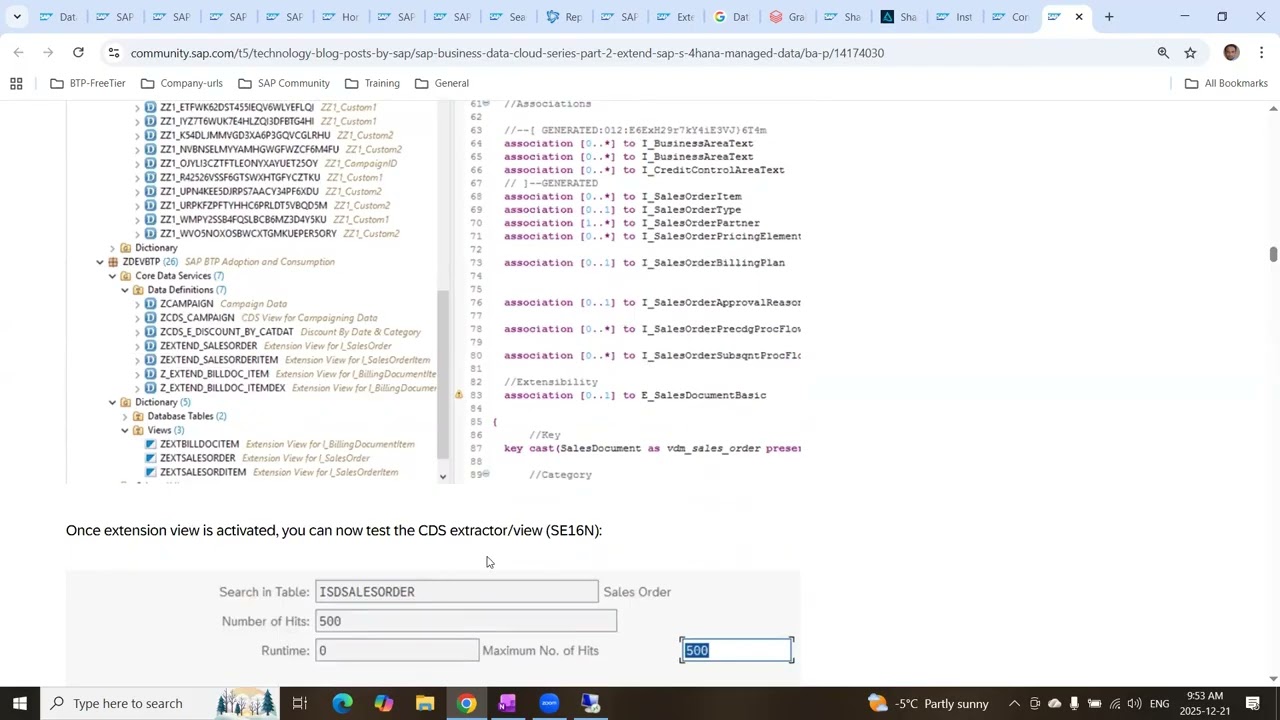Click the tree panel scrollbar thumb
The image size is (1280, 720).
pos(444,374)
